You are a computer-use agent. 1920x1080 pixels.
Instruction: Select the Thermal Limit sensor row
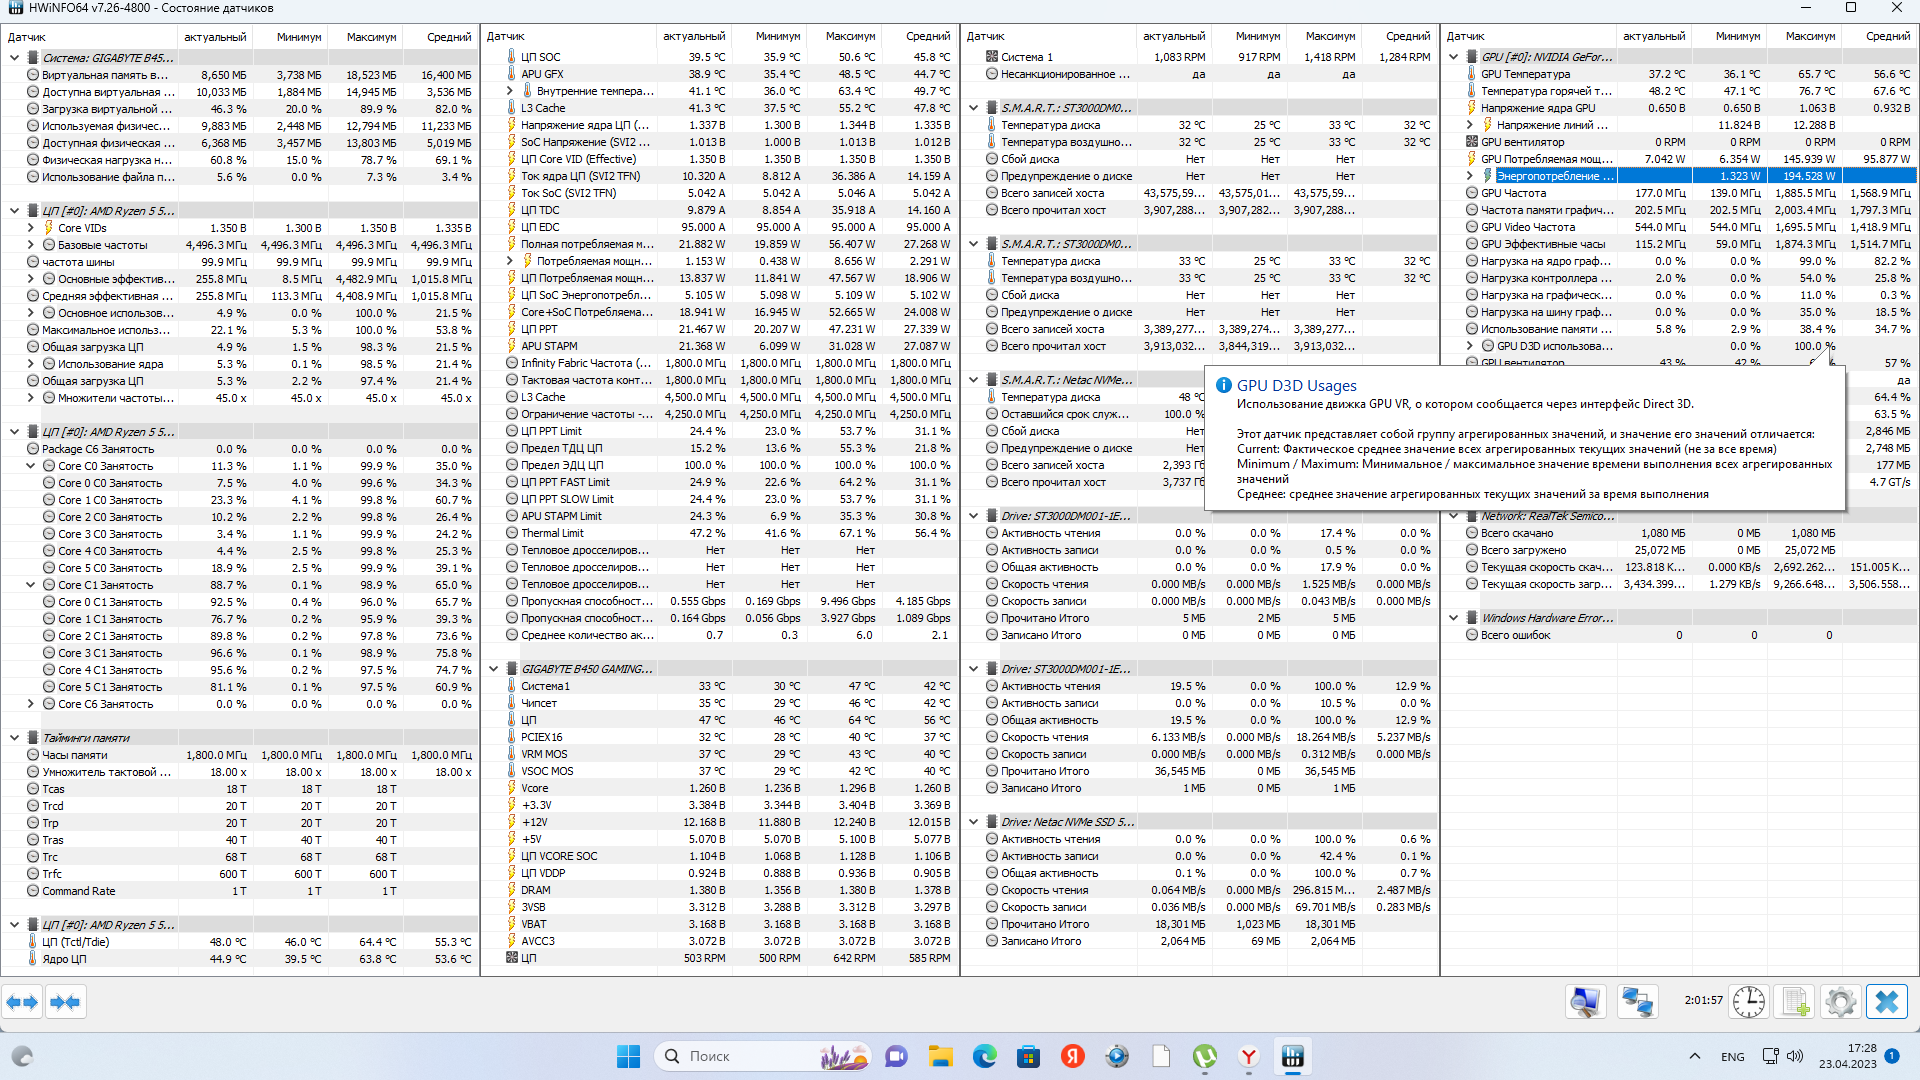[553, 533]
